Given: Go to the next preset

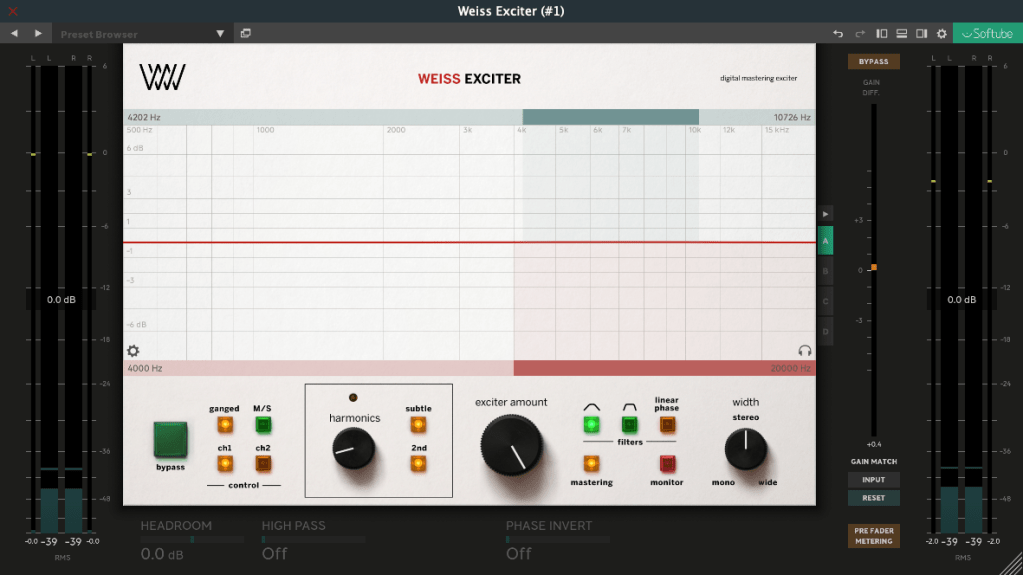Looking at the screenshot, I should point(38,34).
